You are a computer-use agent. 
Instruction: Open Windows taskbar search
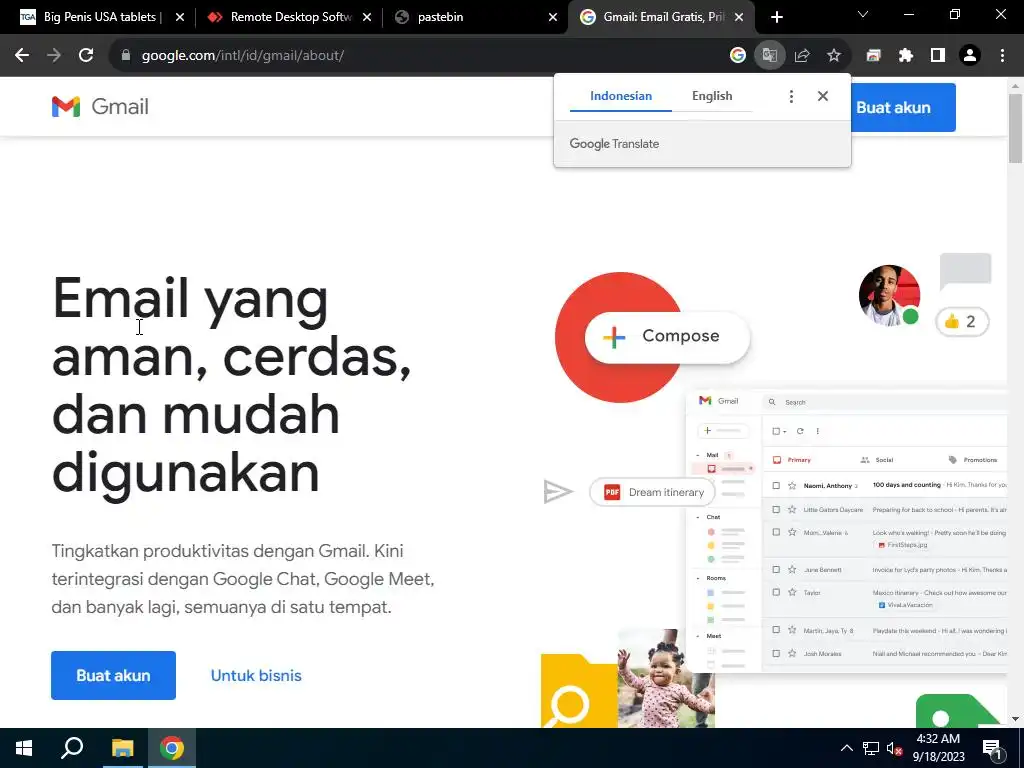72,748
